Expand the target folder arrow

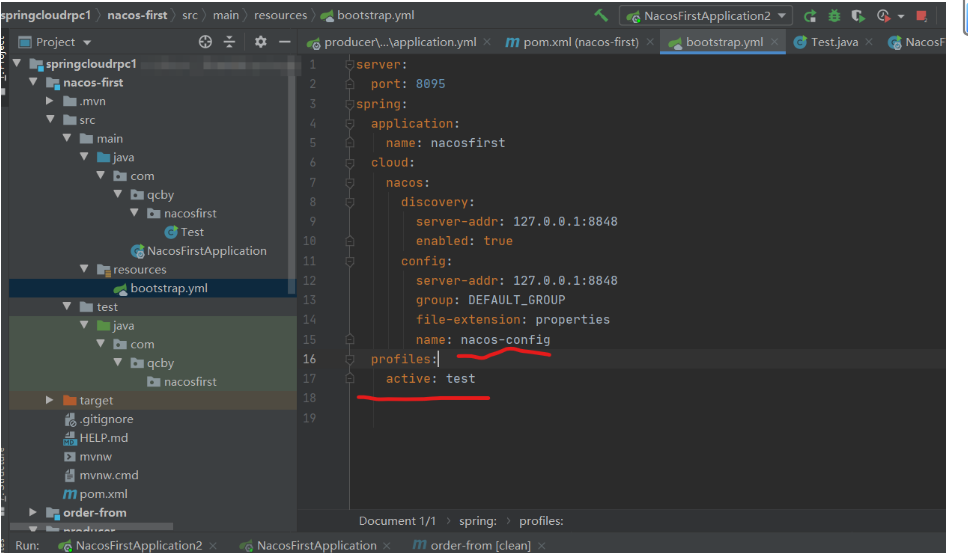(50, 400)
